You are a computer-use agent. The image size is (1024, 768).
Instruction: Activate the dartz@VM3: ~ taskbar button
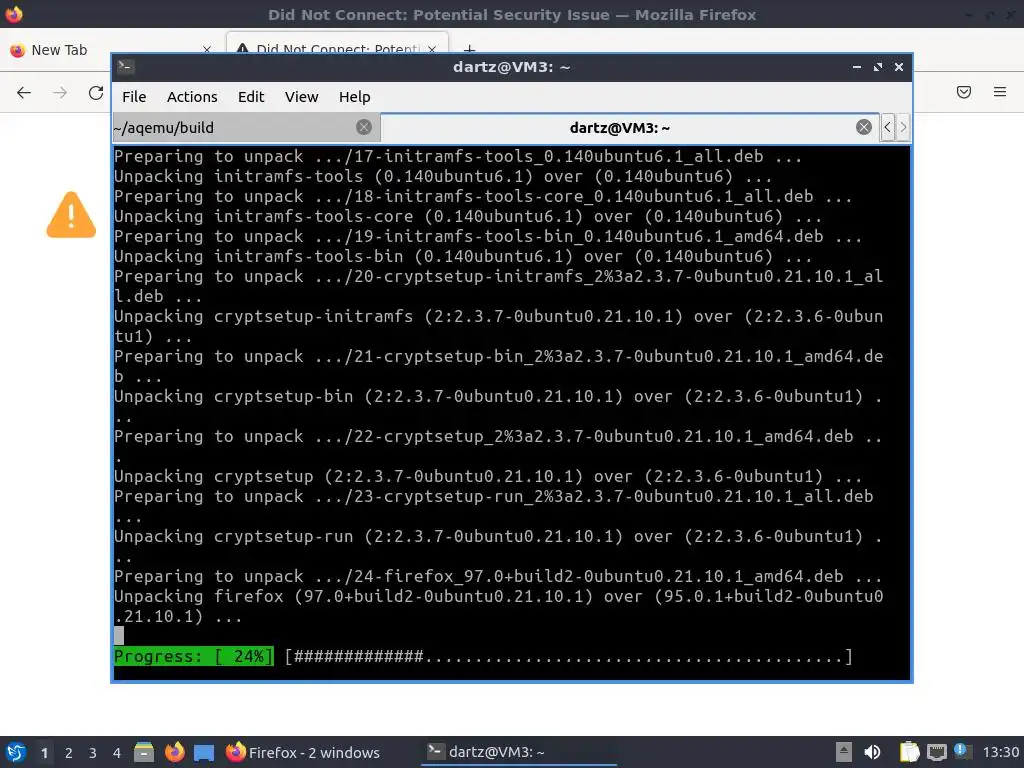pyautogui.click(x=519, y=752)
